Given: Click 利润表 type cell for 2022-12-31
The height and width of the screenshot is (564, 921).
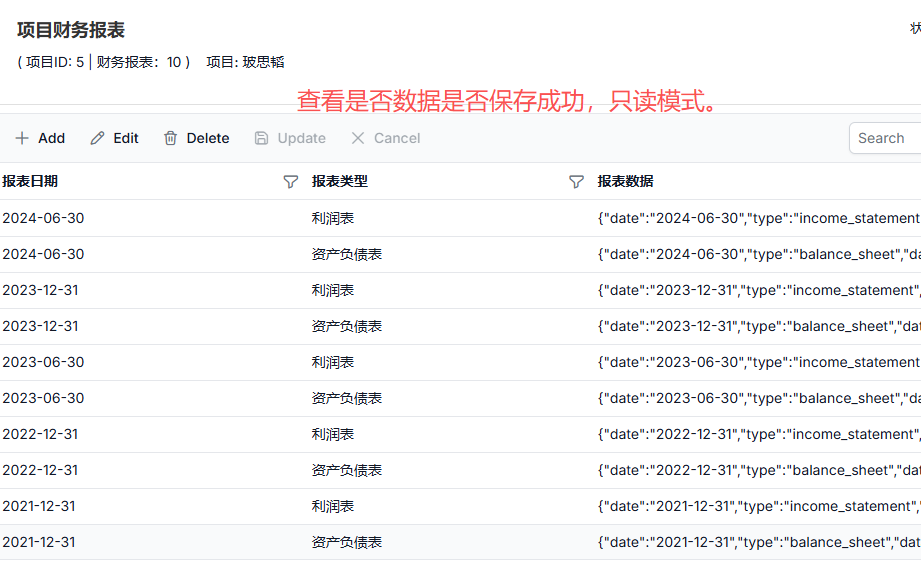Looking at the screenshot, I should pos(333,434).
